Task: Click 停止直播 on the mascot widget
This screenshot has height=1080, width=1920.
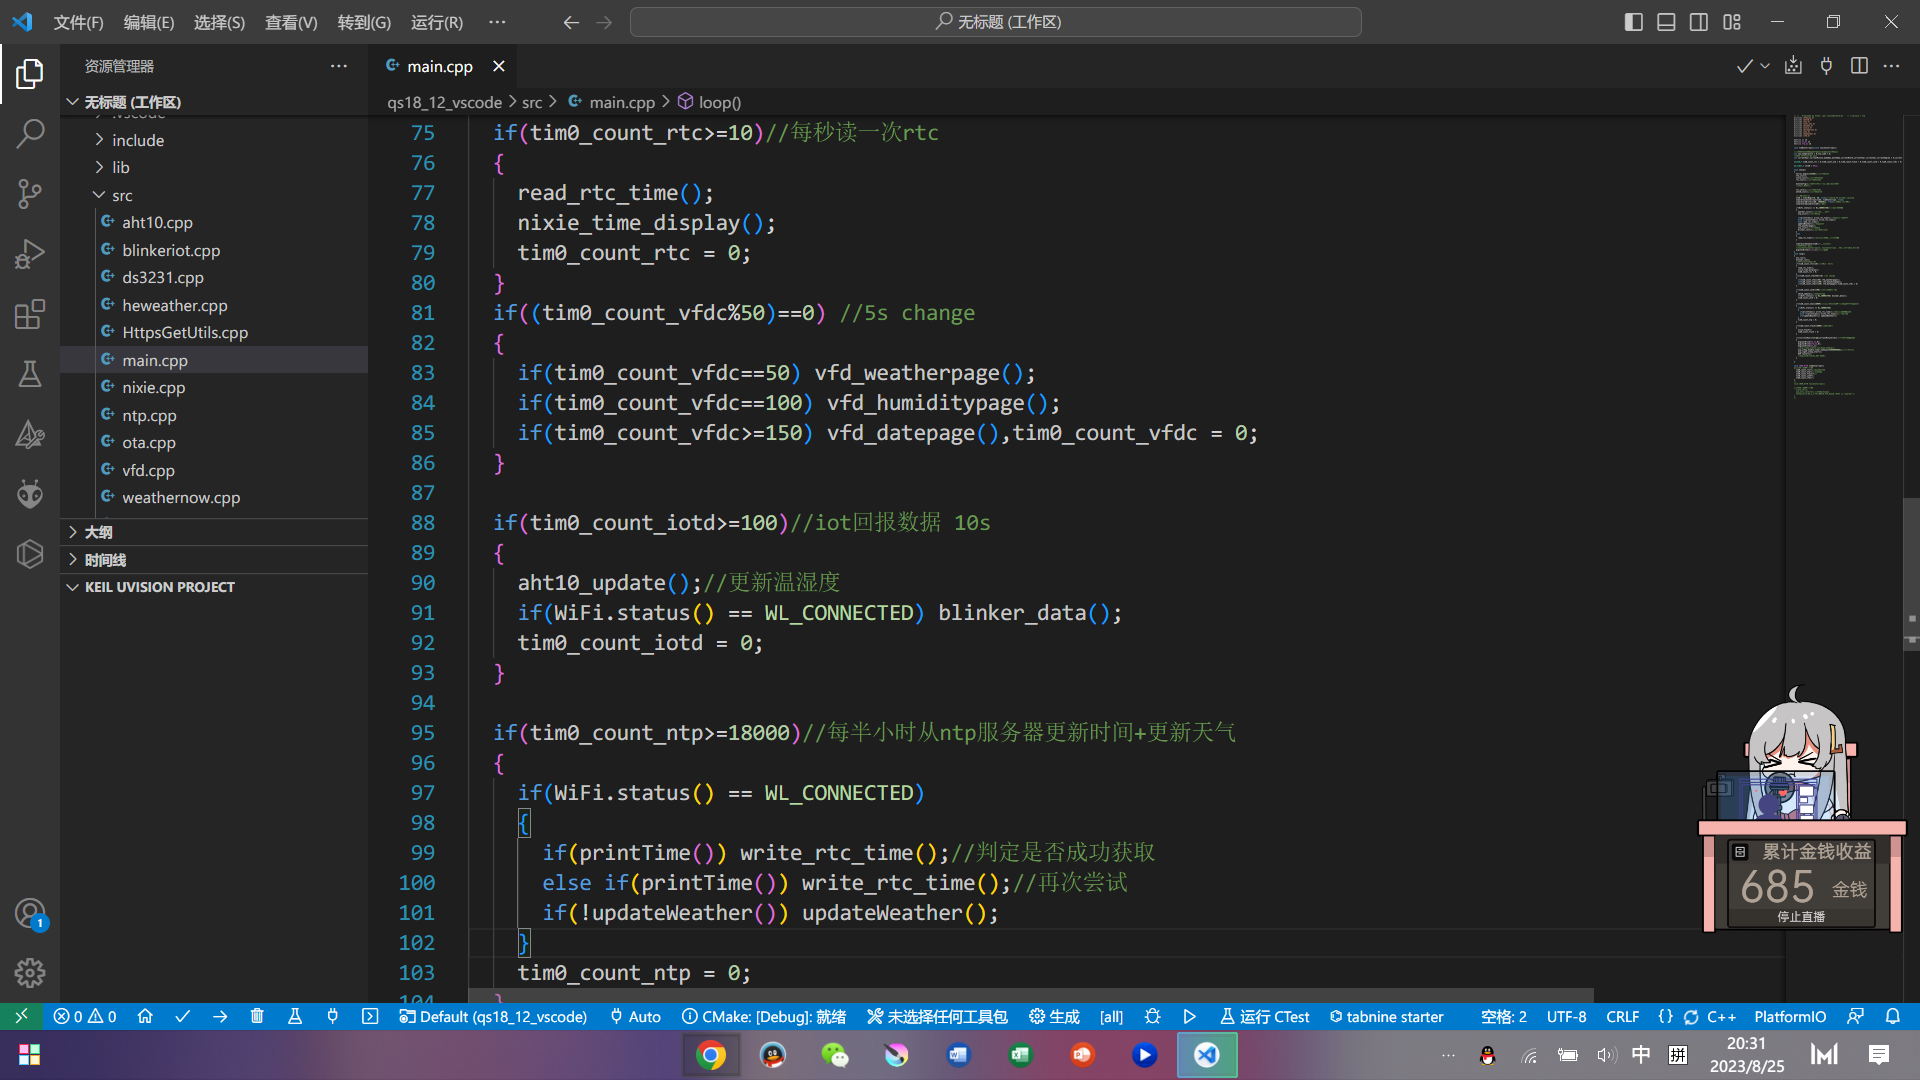Action: (1801, 916)
